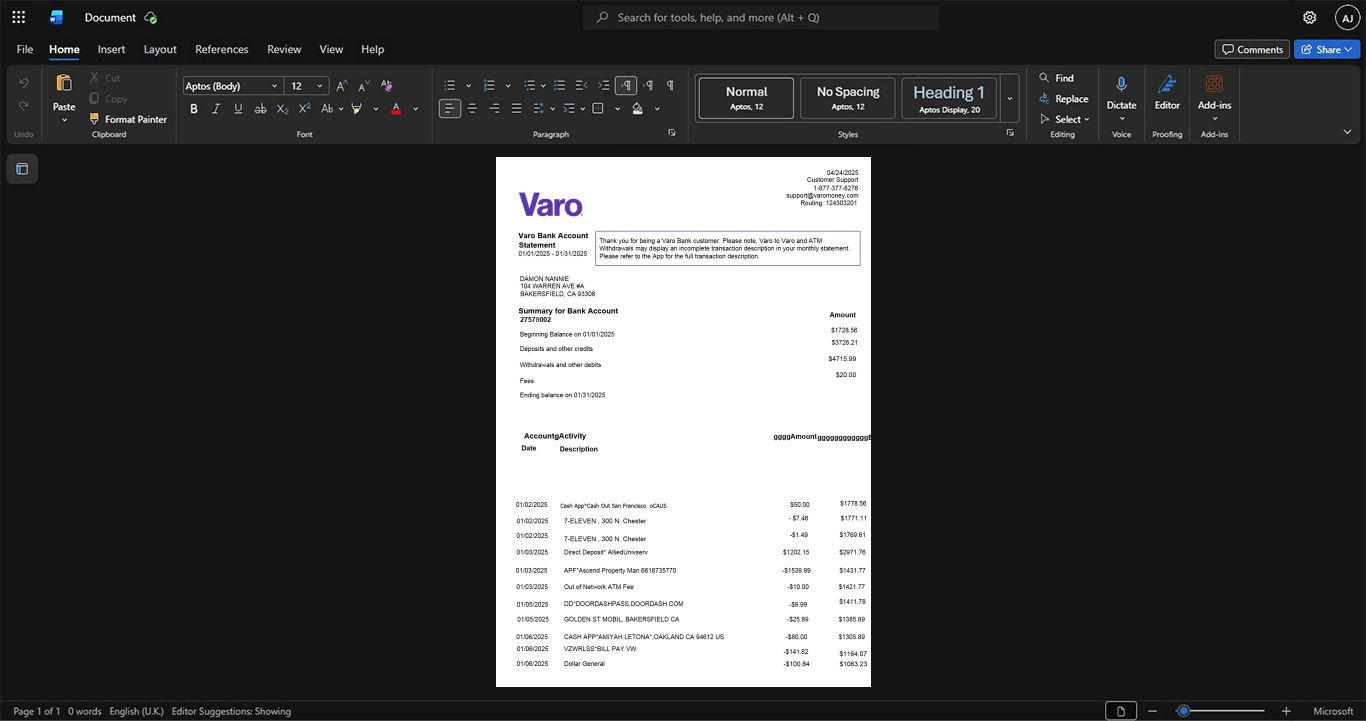This screenshot has height=721, width=1366.
Task: Click the AJ account avatar
Action: (1347, 17)
